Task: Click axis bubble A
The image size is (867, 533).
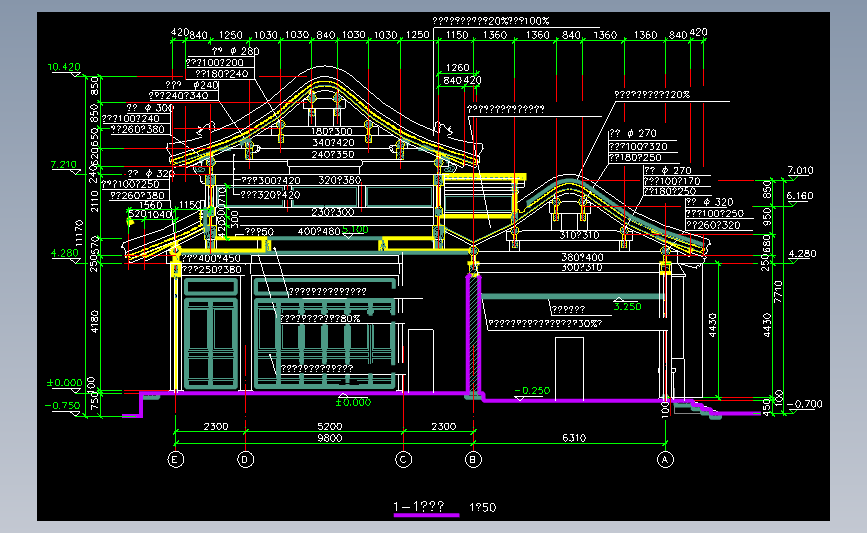Action: [665, 459]
